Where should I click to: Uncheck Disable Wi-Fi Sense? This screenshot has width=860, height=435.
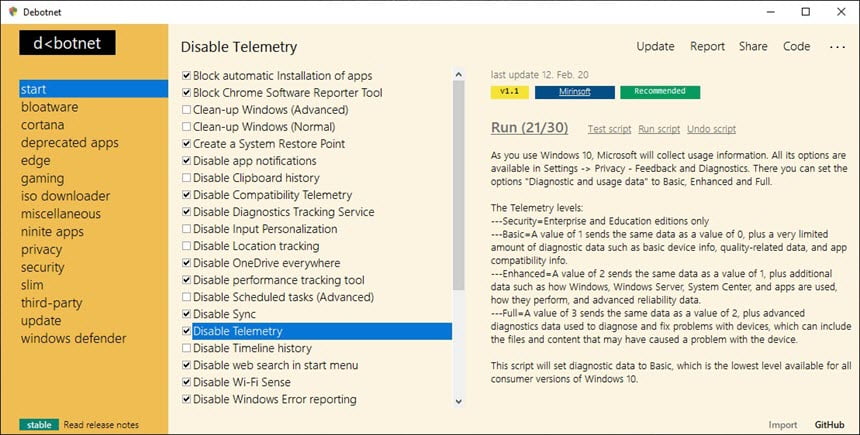(x=186, y=382)
